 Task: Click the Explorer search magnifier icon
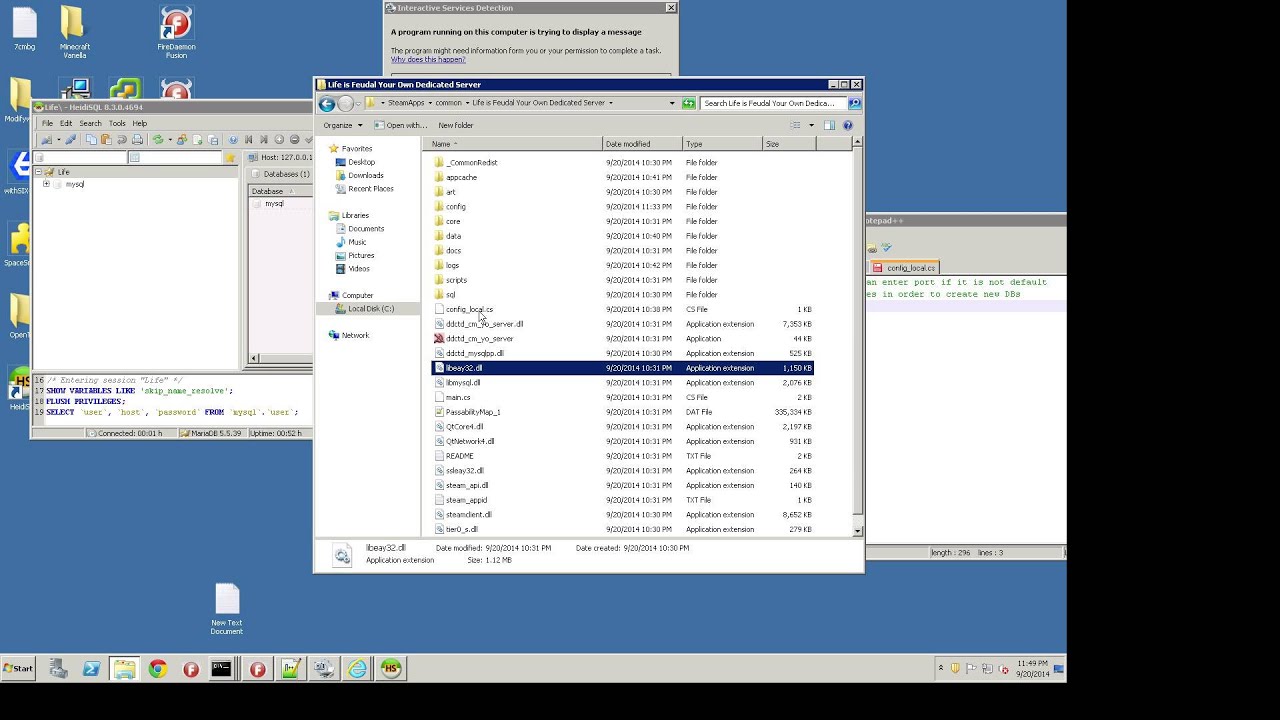854,103
